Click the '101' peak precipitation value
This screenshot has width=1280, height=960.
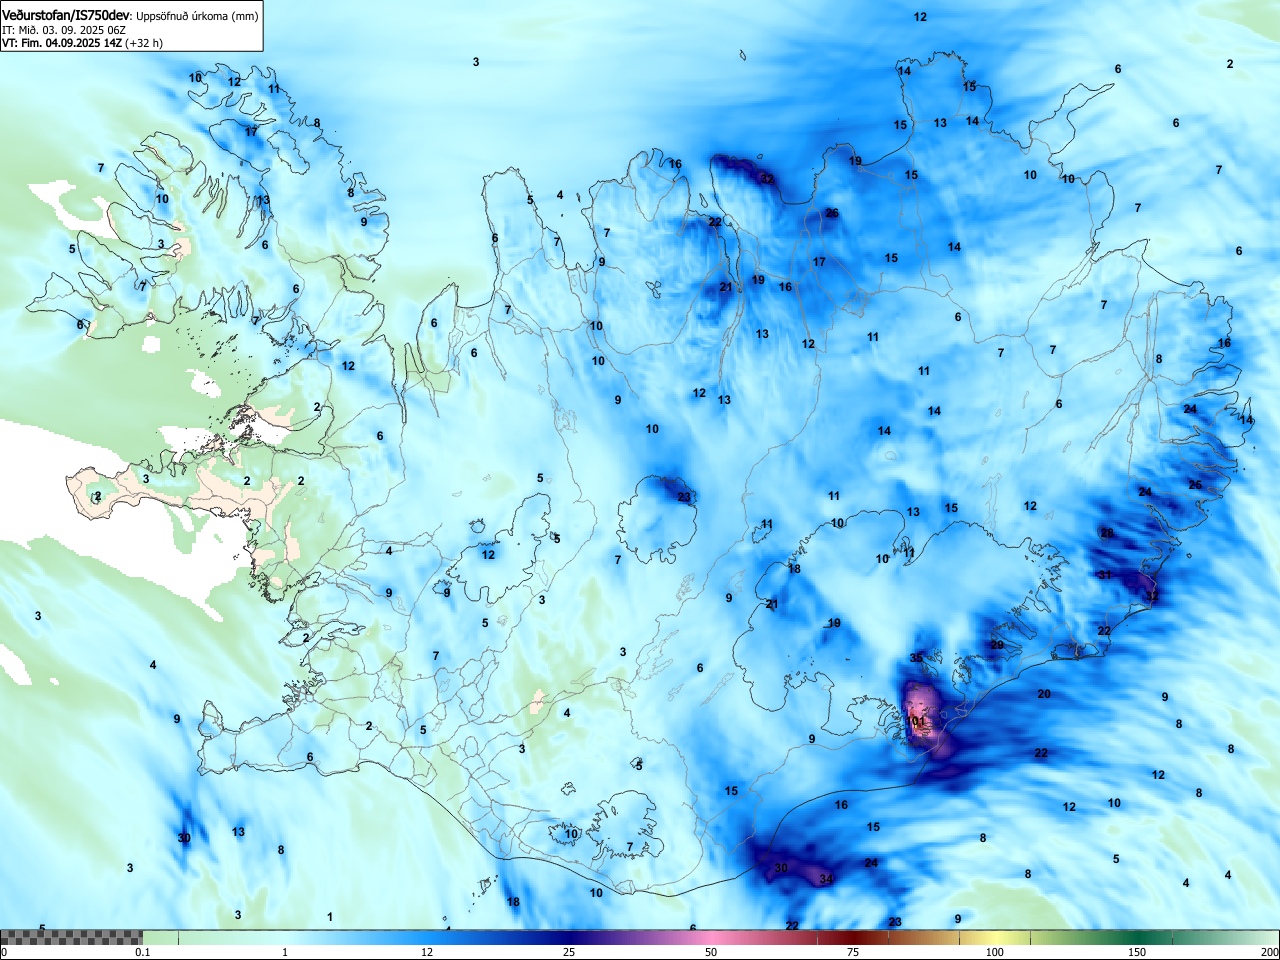916,721
